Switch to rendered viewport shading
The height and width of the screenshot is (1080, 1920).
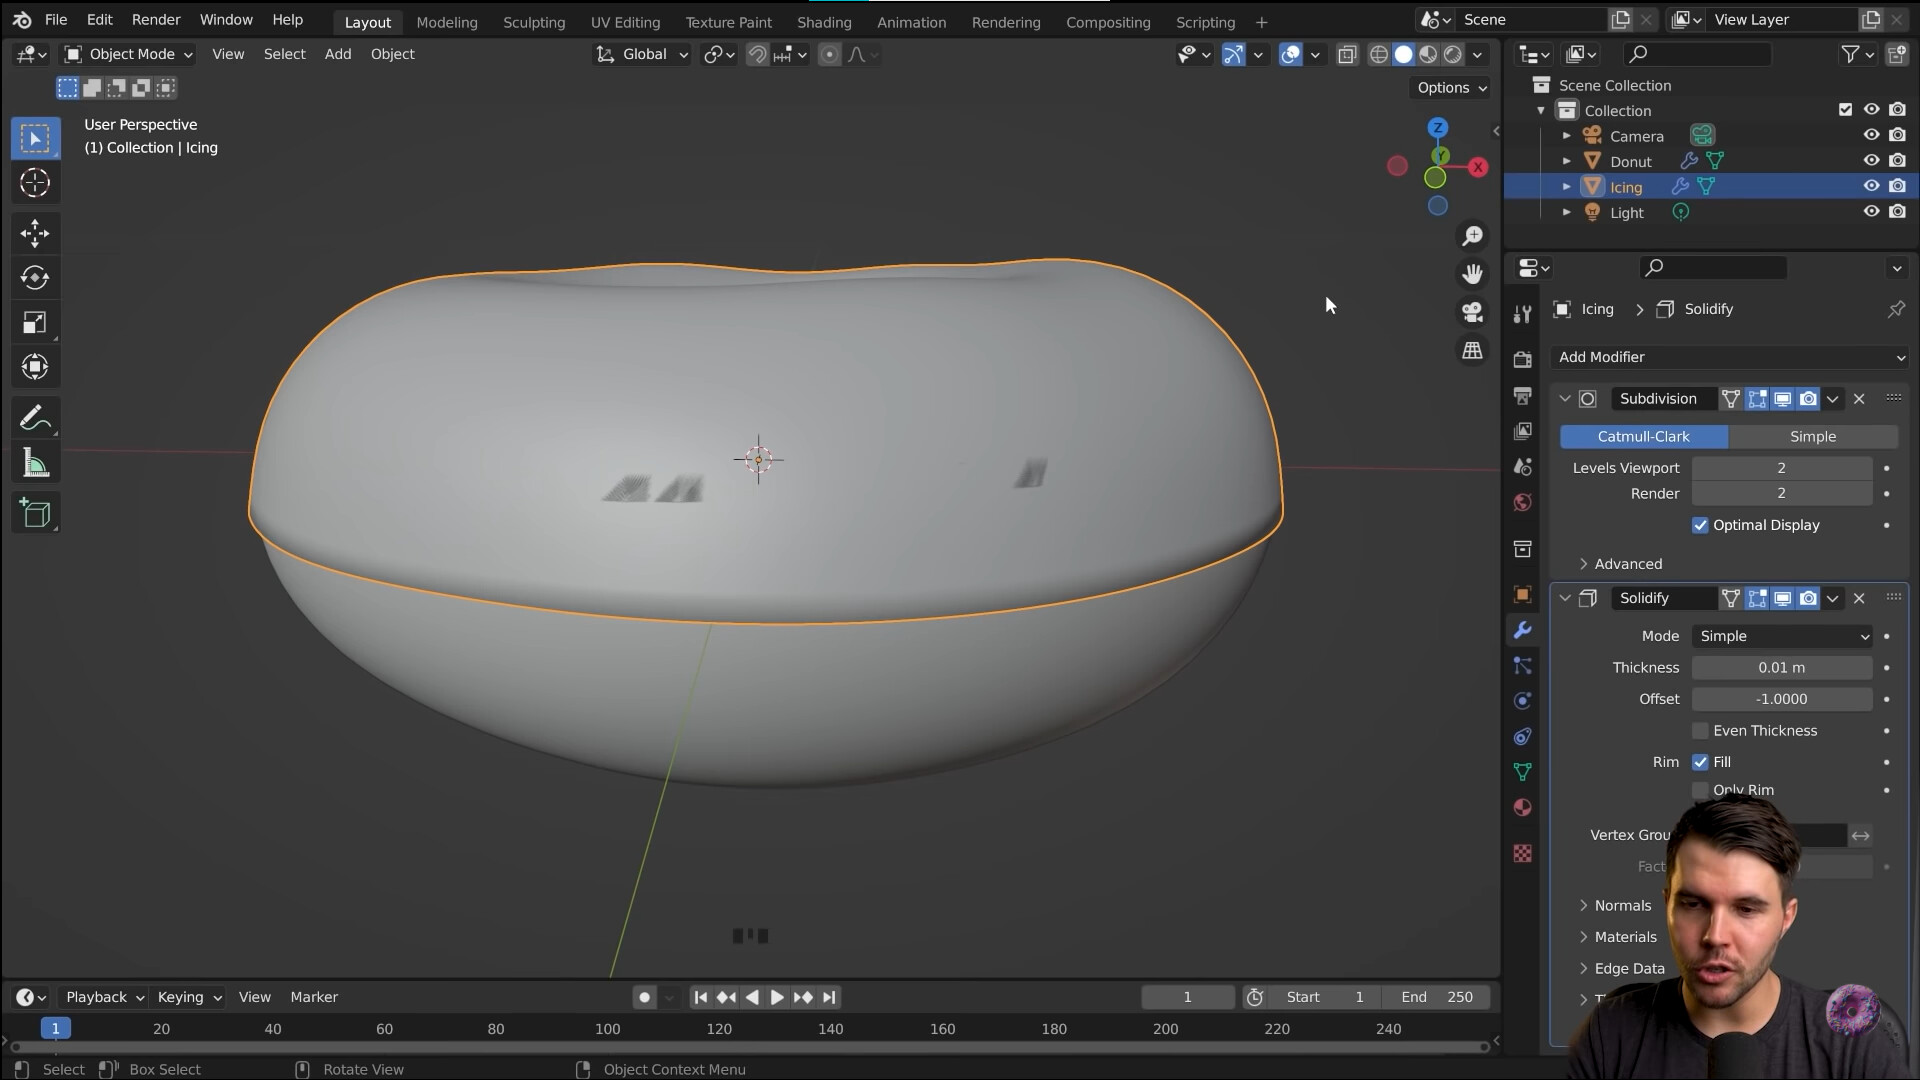[1453, 55]
